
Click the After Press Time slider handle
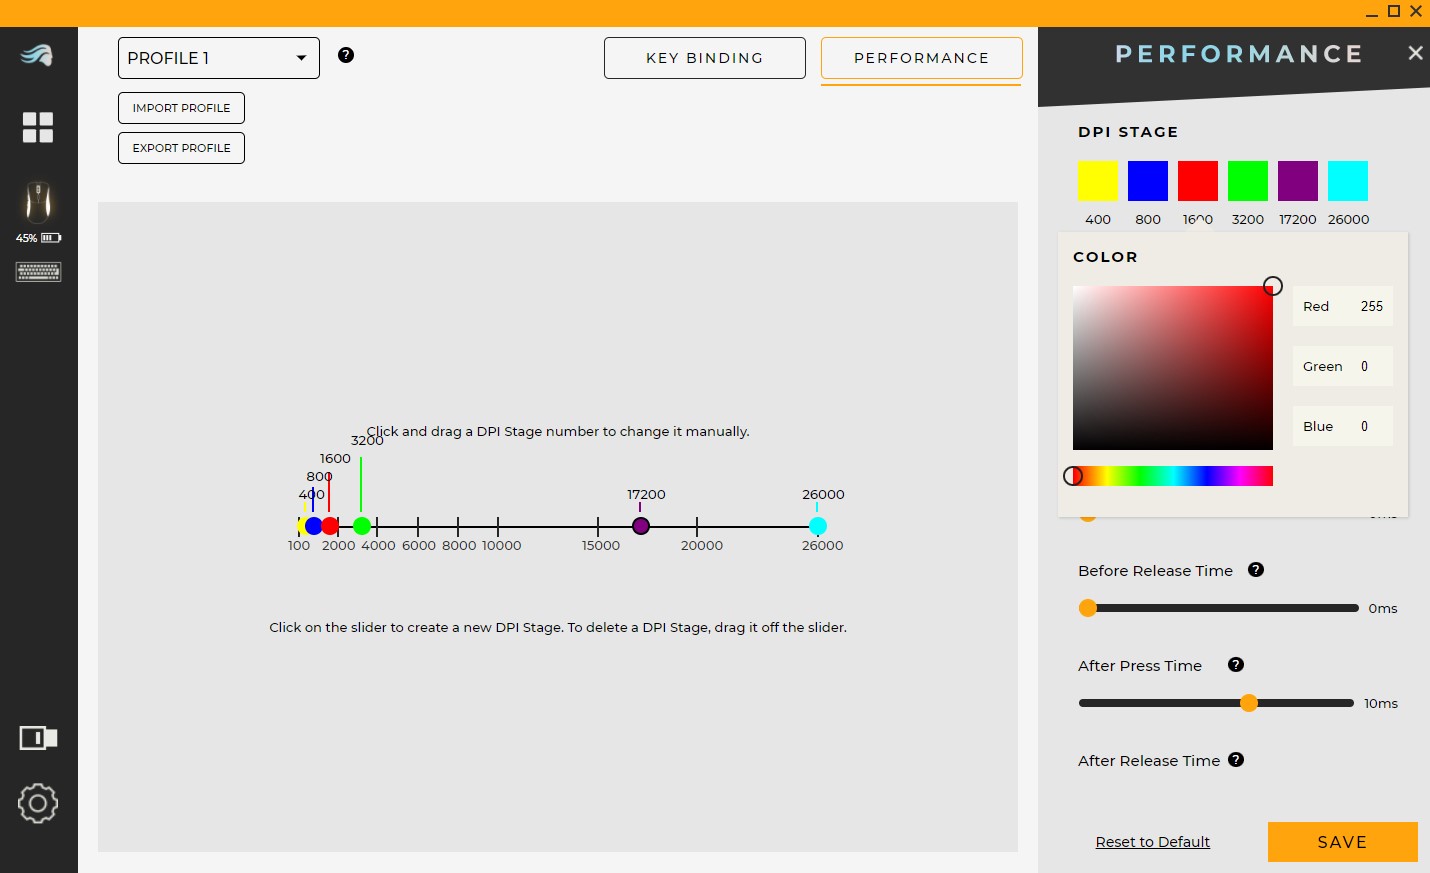[x=1248, y=703]
